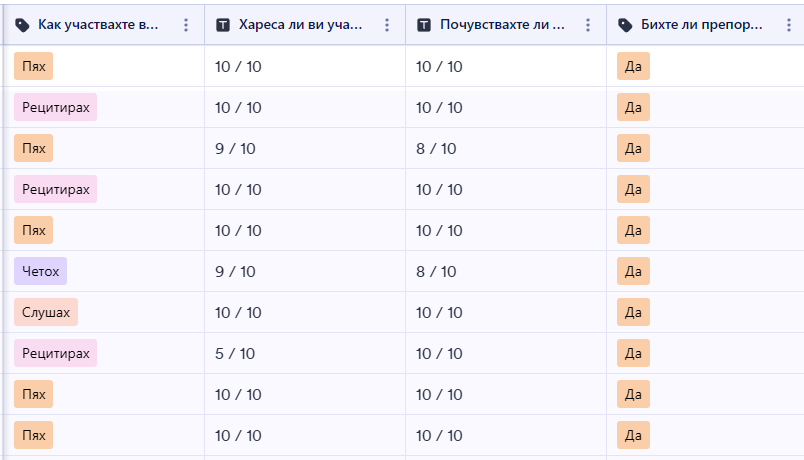Click text-type icon in 'Хареса ли ви уча...' header
The height and width of the screenshot is (460, 804).
click(223, 25)
